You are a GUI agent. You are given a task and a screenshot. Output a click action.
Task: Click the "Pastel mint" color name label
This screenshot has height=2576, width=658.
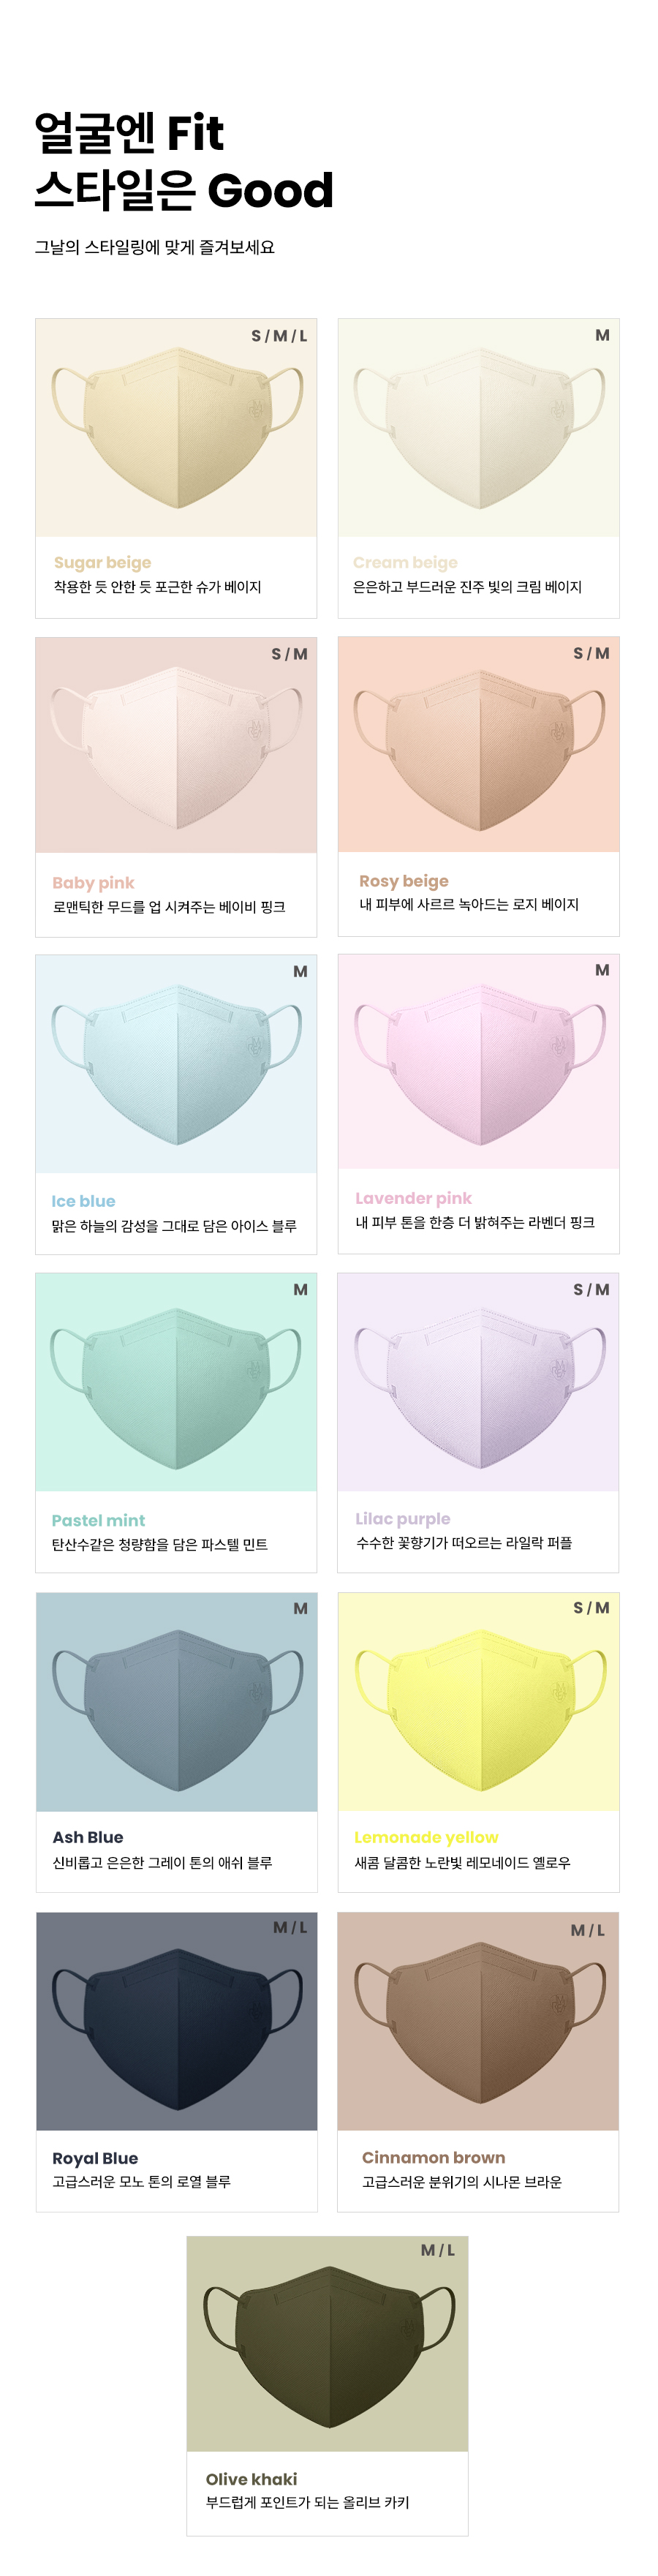(x=98, y=1520)
